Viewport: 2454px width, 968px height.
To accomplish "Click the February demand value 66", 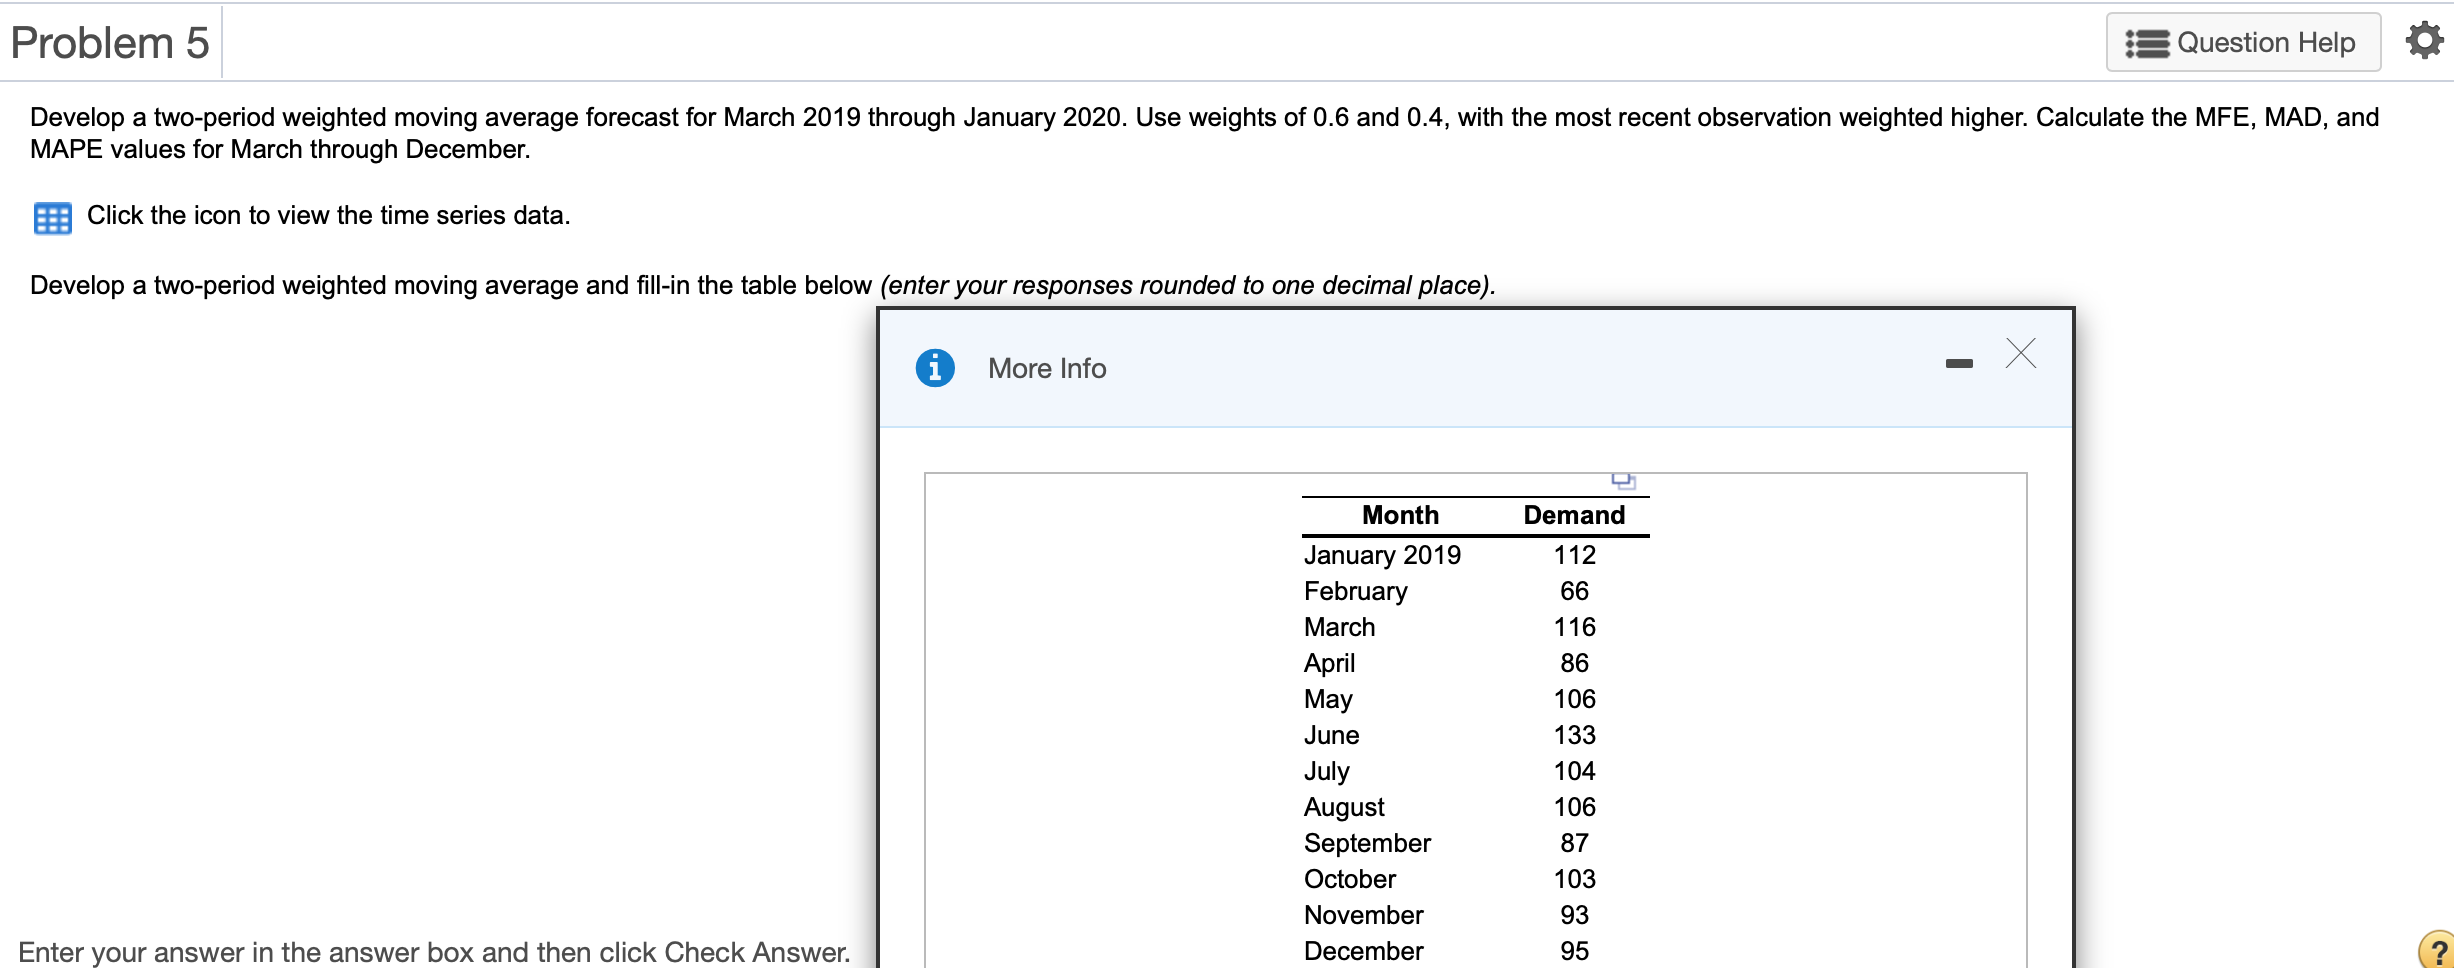I will click(1574, 591).
